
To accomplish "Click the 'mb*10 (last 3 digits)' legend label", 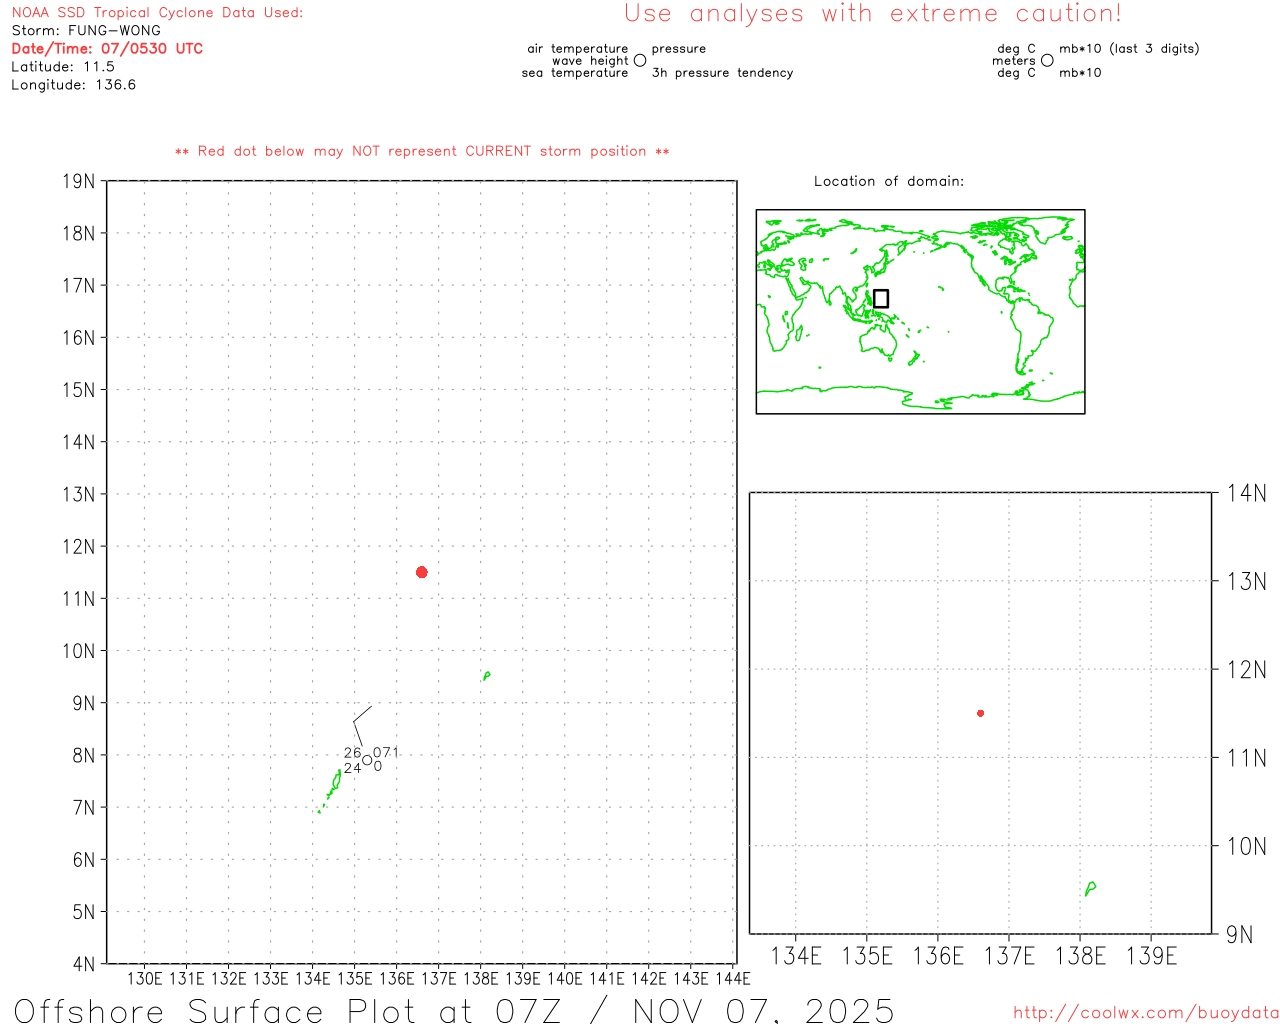I will (1129, 49).
